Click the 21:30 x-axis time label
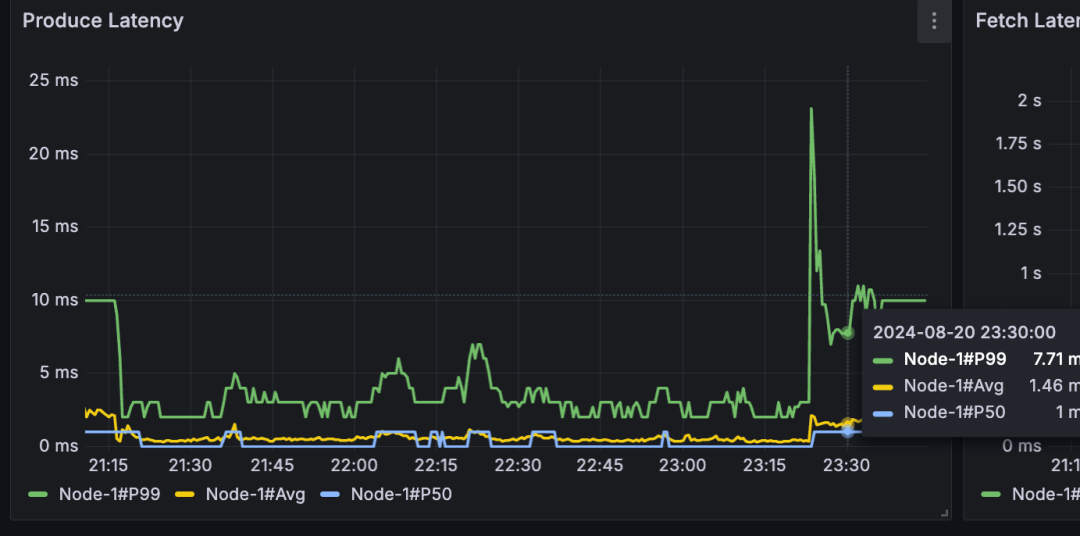The height and width of the screenshot is (536, 1080). pos(190,465)
